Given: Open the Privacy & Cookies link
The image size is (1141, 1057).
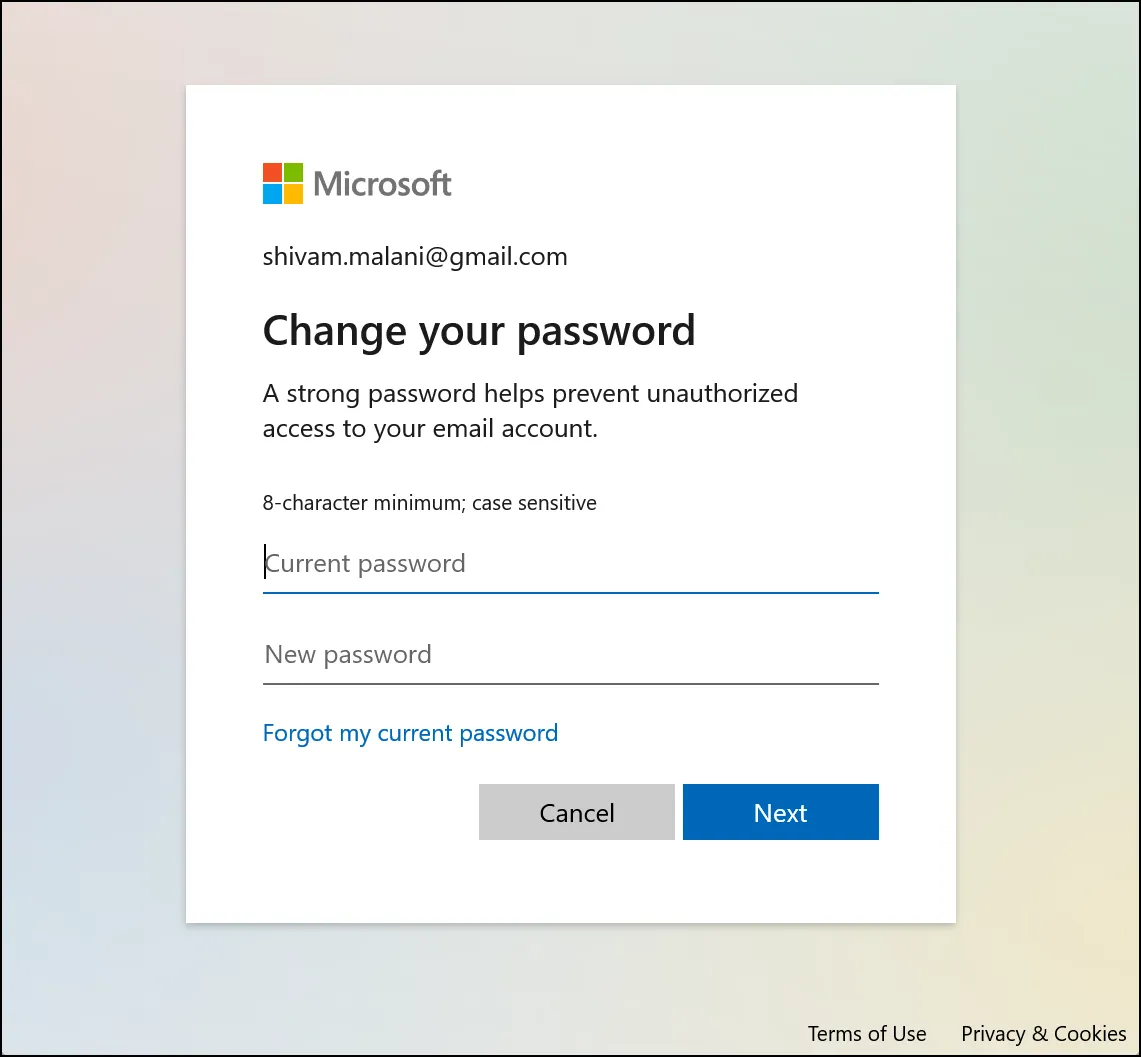Looking at the screenshot, I should (1044, 1034).
